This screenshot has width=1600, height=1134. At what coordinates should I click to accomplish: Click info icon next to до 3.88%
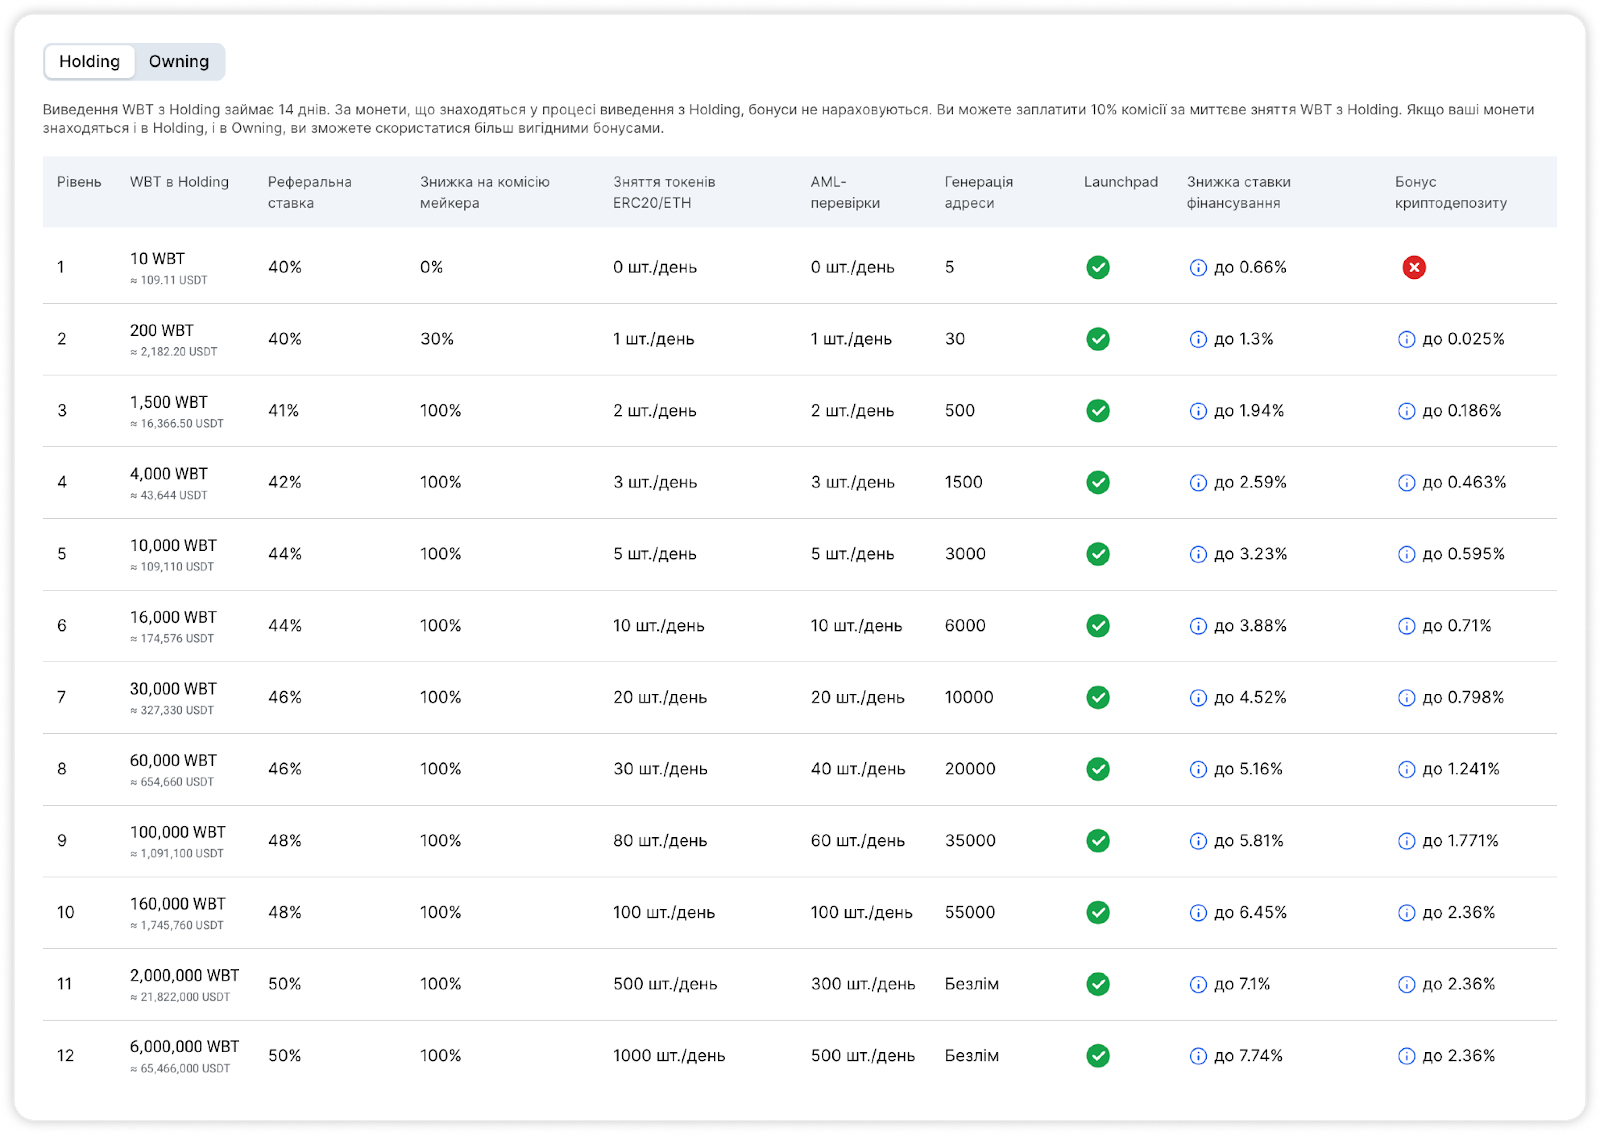tap(1198, 626)
